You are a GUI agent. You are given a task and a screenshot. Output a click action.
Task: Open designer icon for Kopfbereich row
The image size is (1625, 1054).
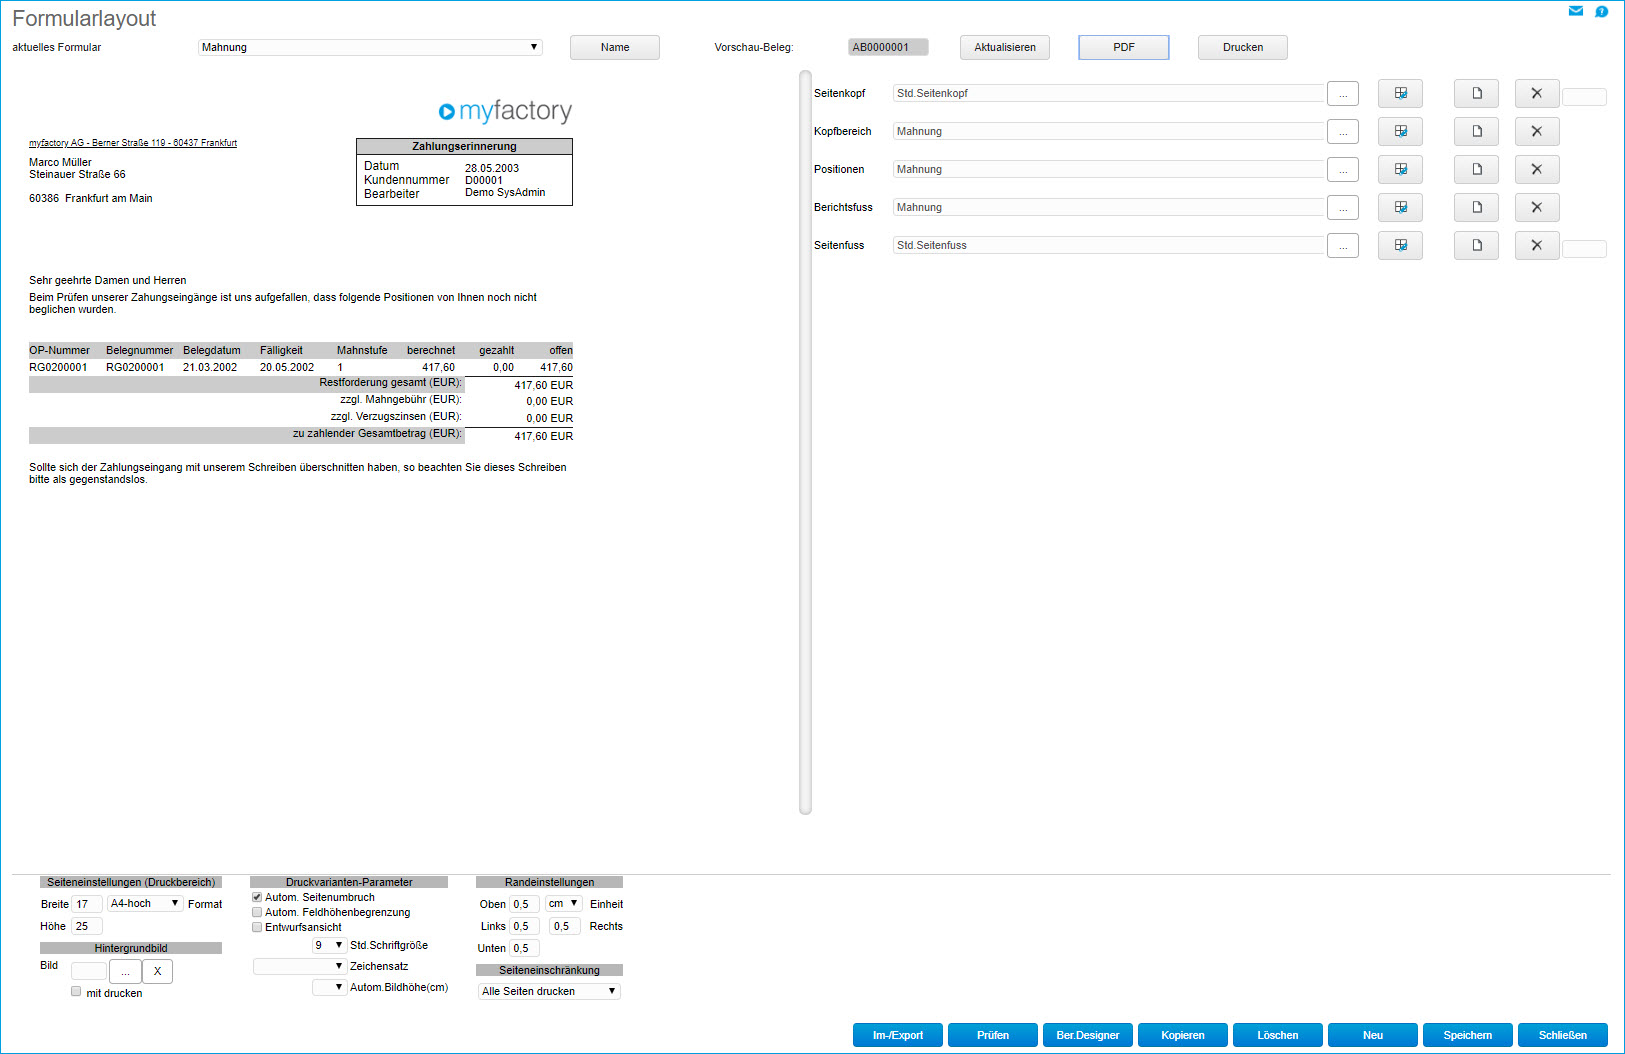pos(1400,131)
